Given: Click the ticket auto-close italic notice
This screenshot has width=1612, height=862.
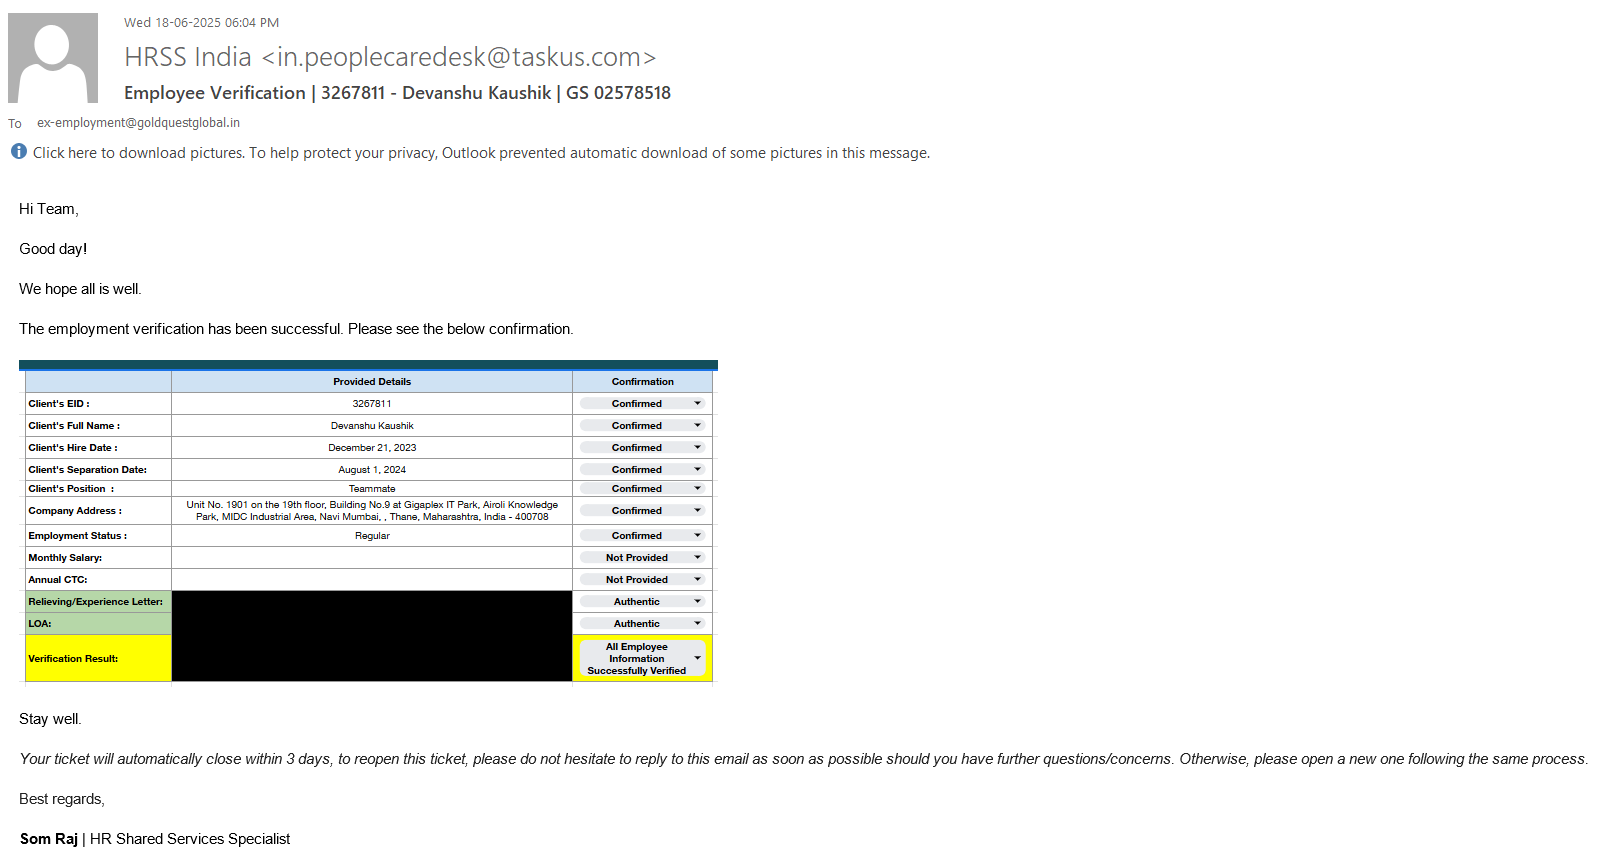Looking at the screenshot, I should tap(803, 759).
